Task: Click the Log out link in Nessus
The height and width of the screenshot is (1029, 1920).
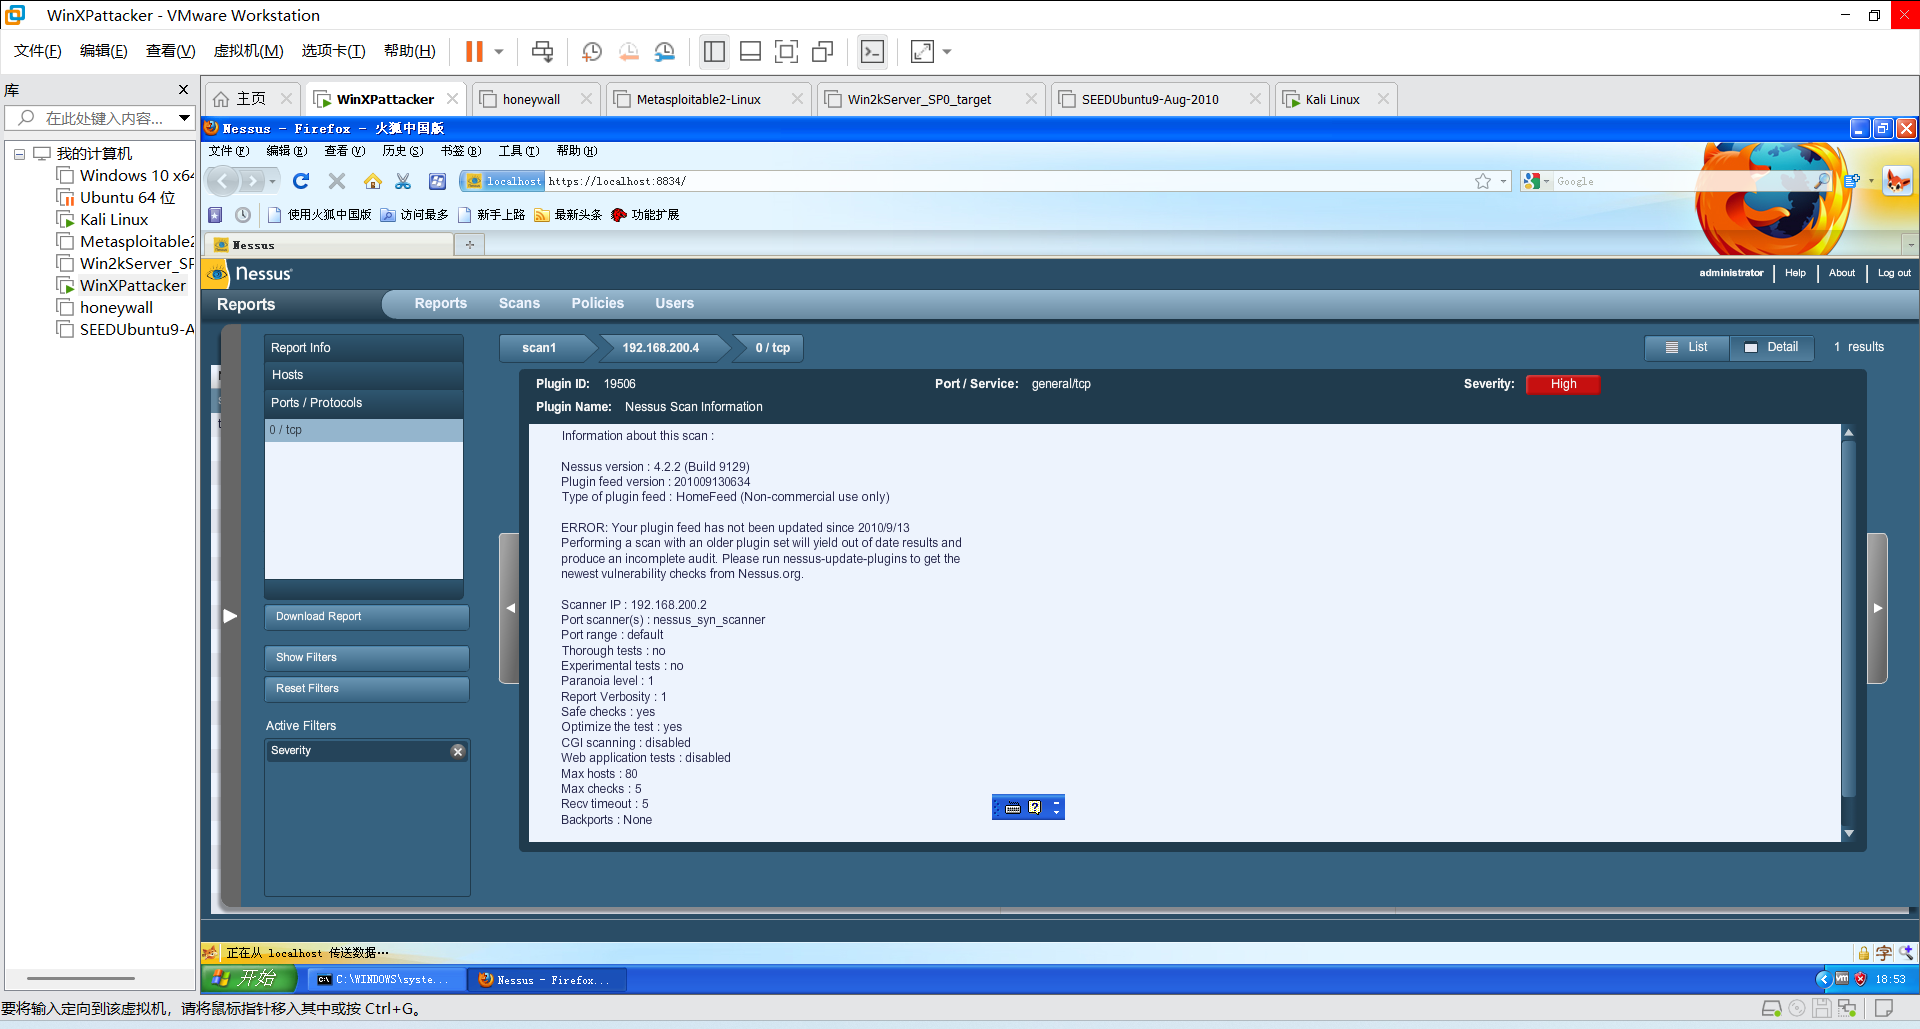Action: click(1894, 273)
